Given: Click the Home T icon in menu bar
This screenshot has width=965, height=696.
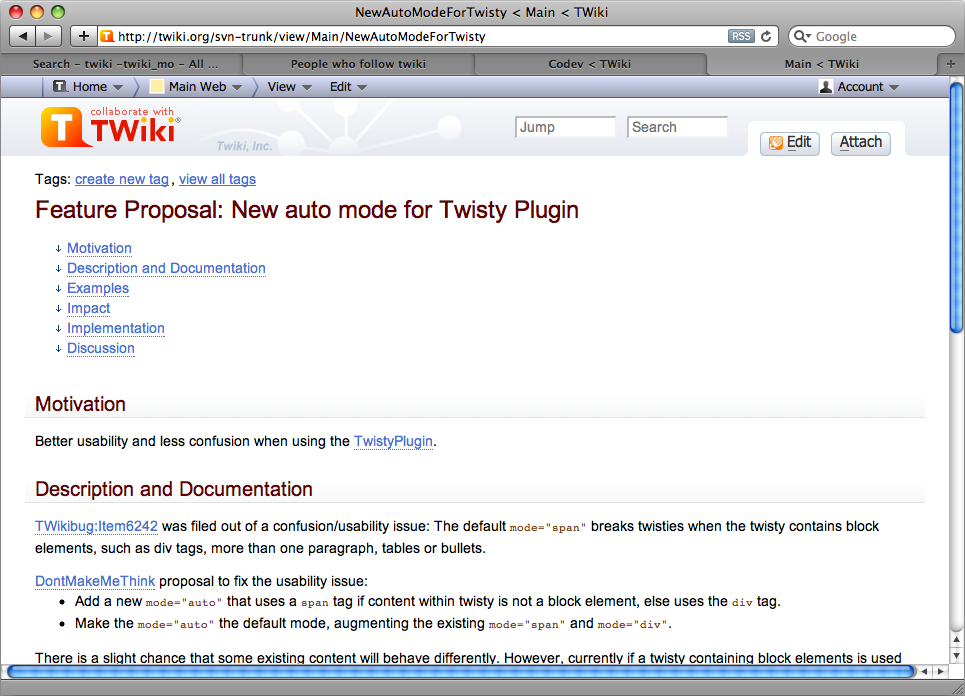Looking at the screenshot, I should [x=60, y=87].
